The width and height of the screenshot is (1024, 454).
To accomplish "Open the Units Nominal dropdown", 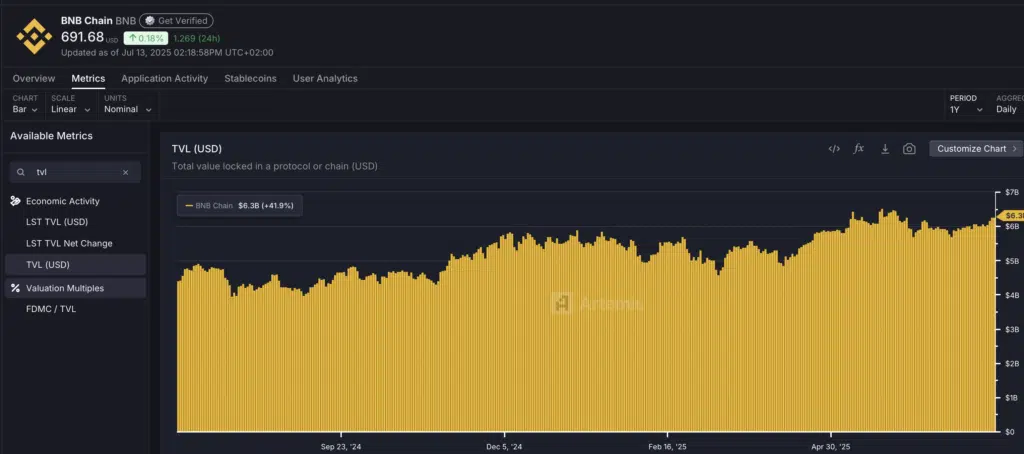I will tap(128, 109).
